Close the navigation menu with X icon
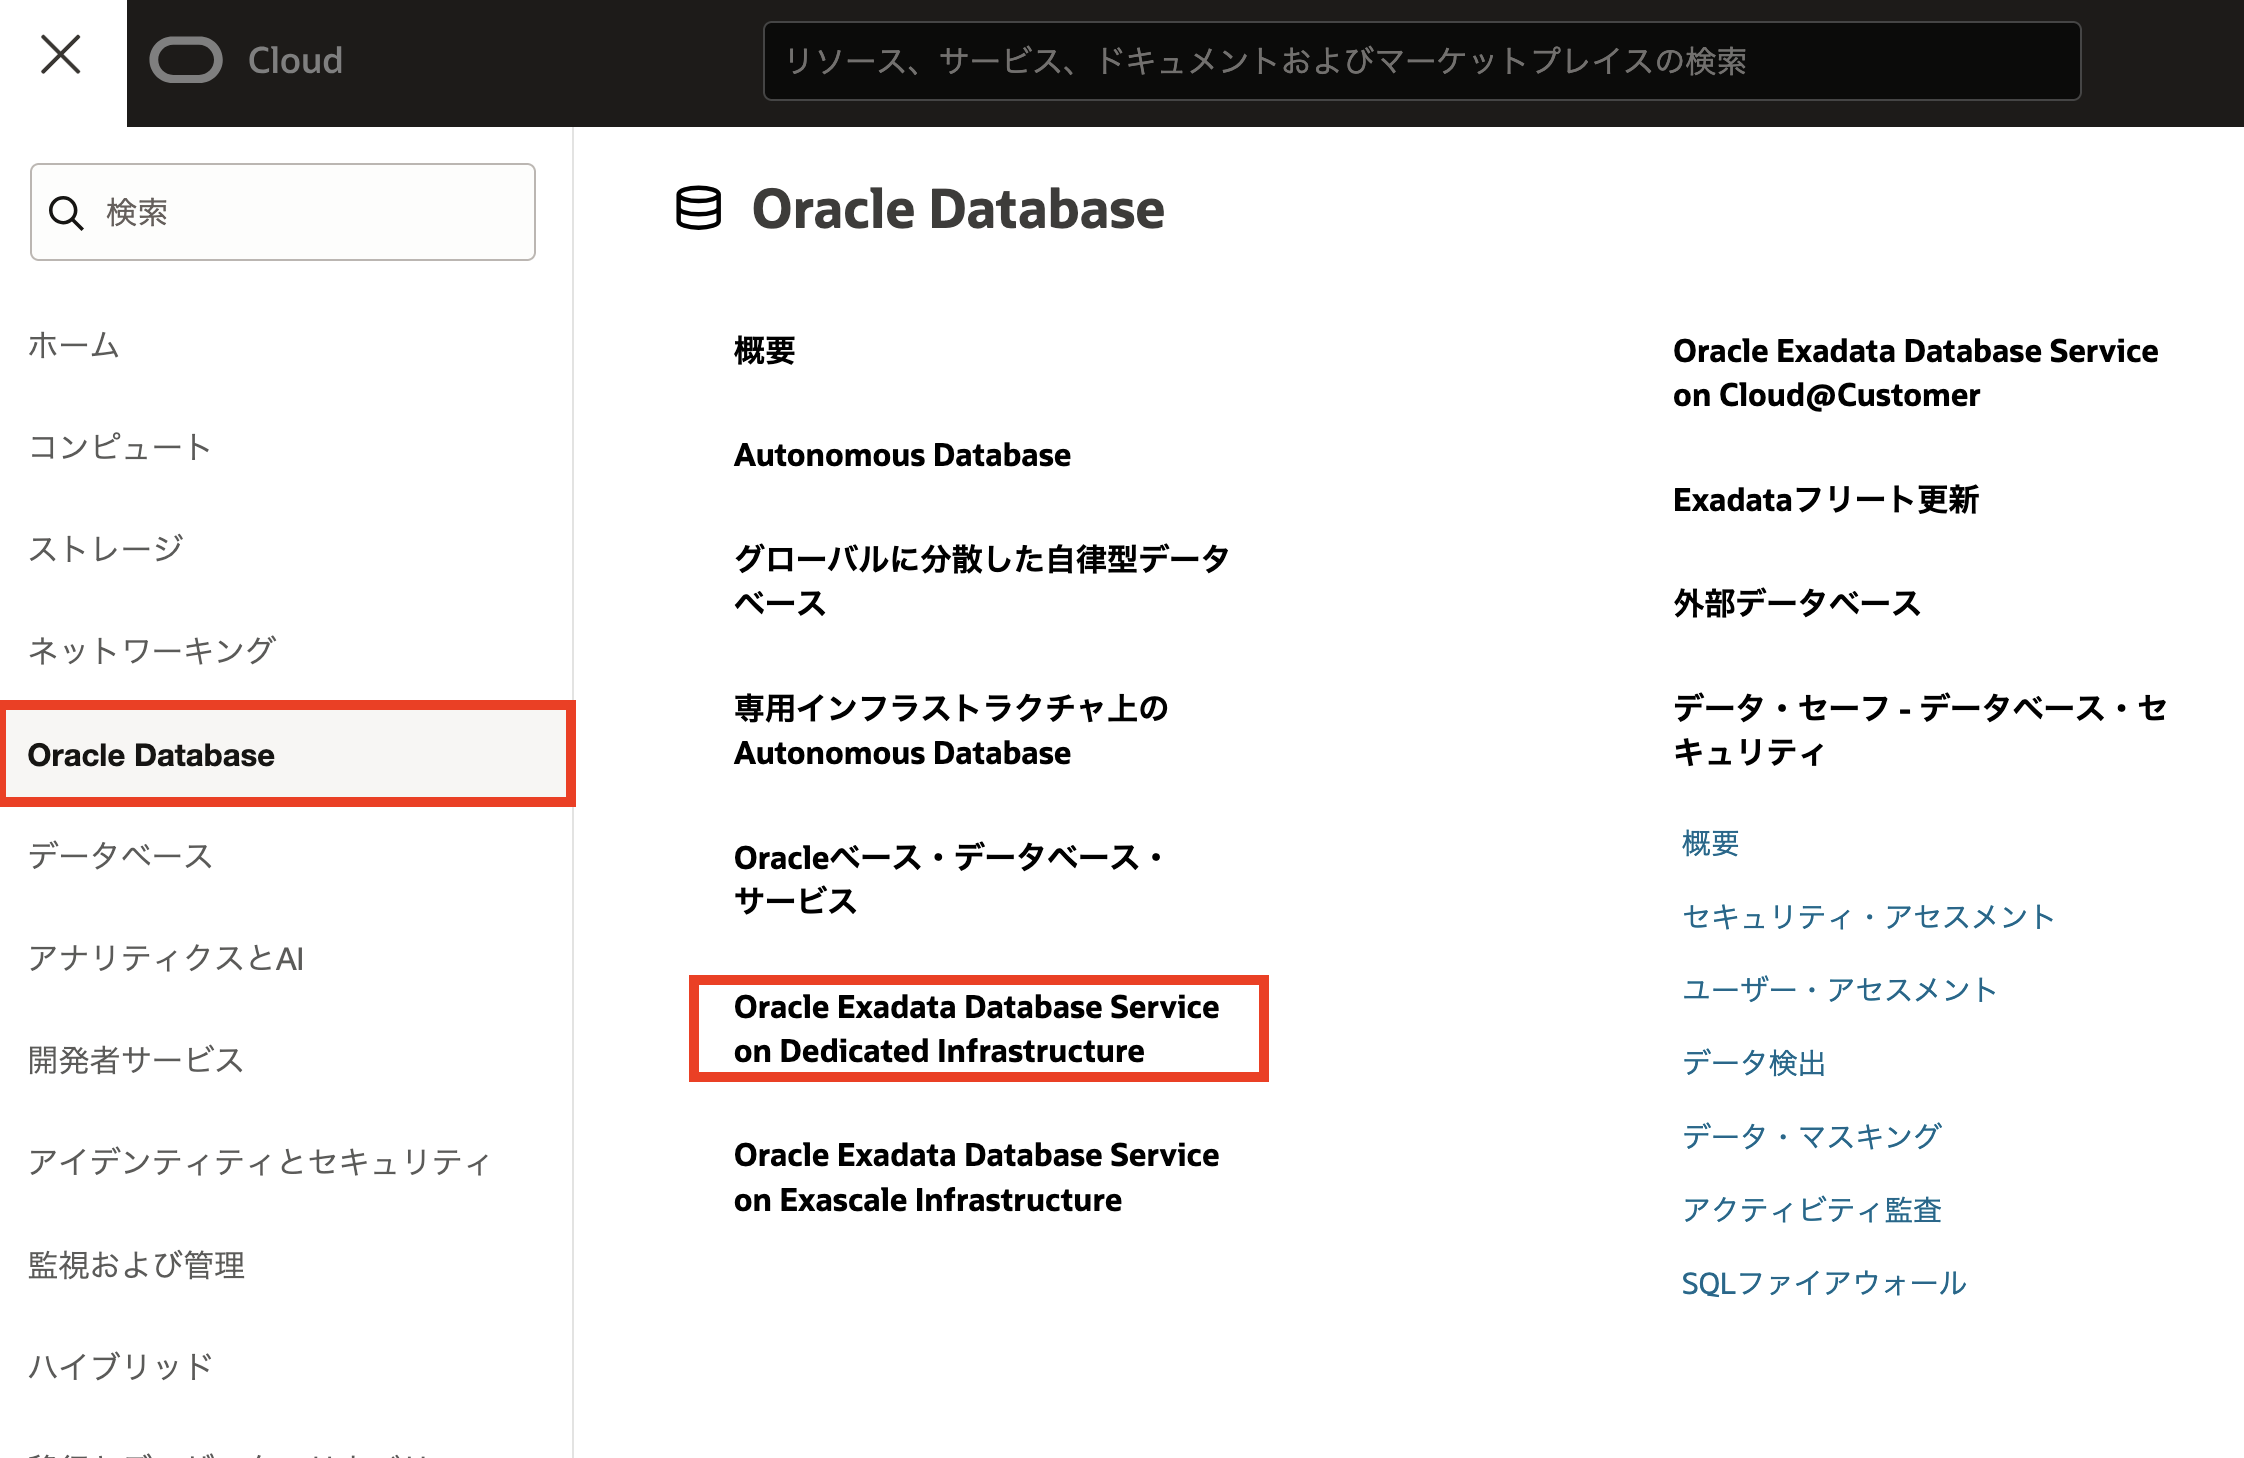The image size is (2244, 1458). [61, 55]
